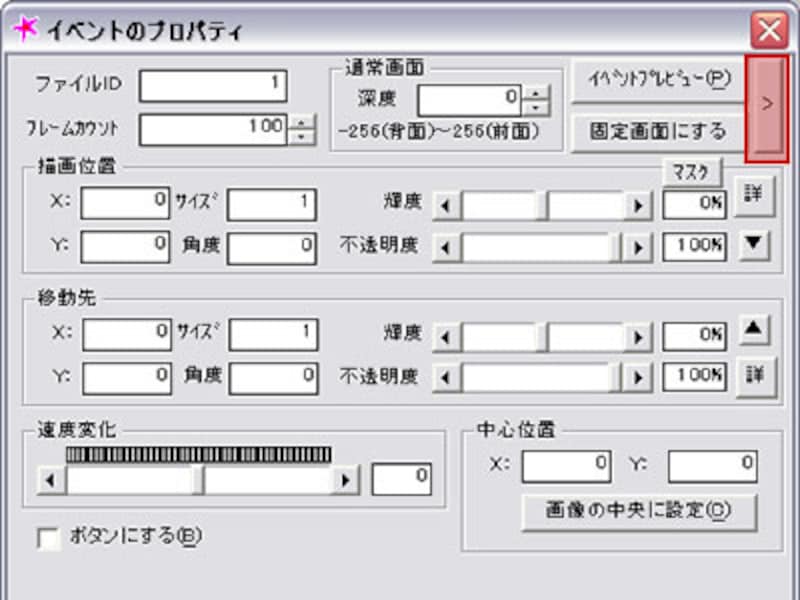Click 固定画面にする button
This screenshot has height=600, width=800.
[659, 131]
